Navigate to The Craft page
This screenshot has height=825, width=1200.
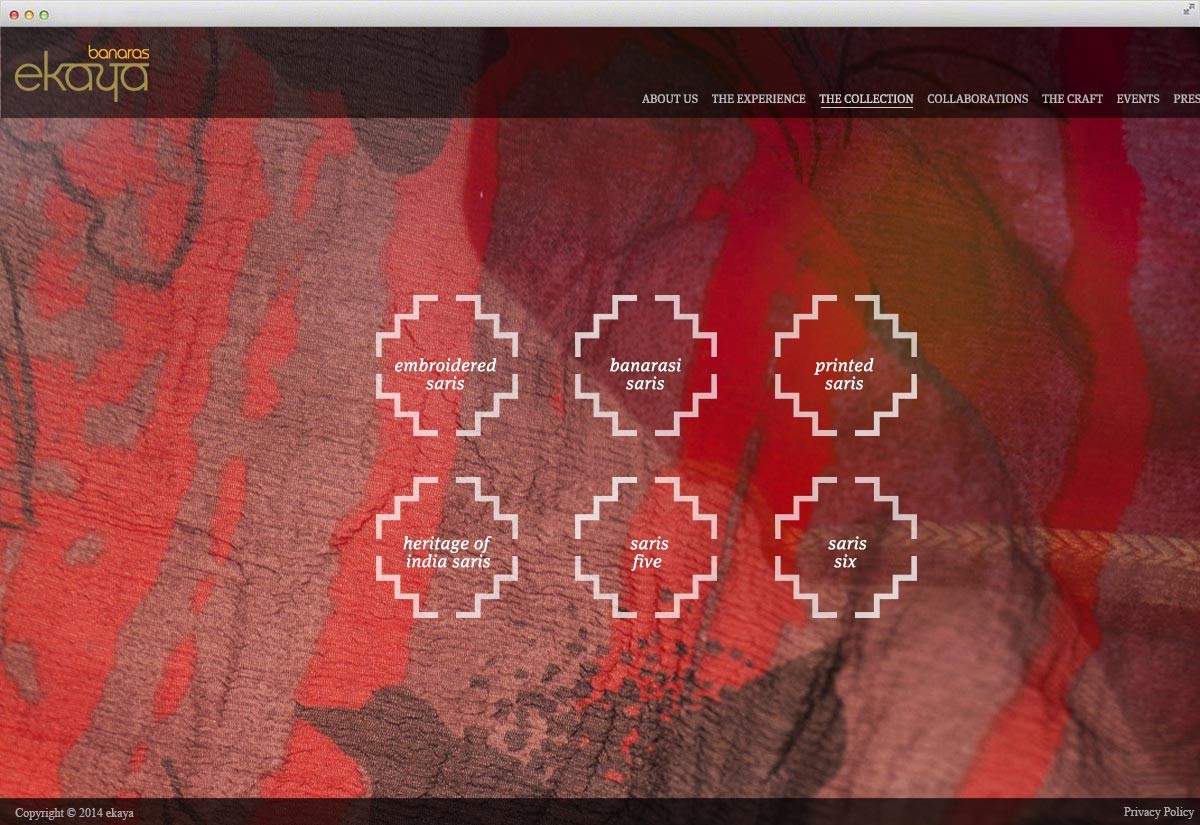point(1072,99)
